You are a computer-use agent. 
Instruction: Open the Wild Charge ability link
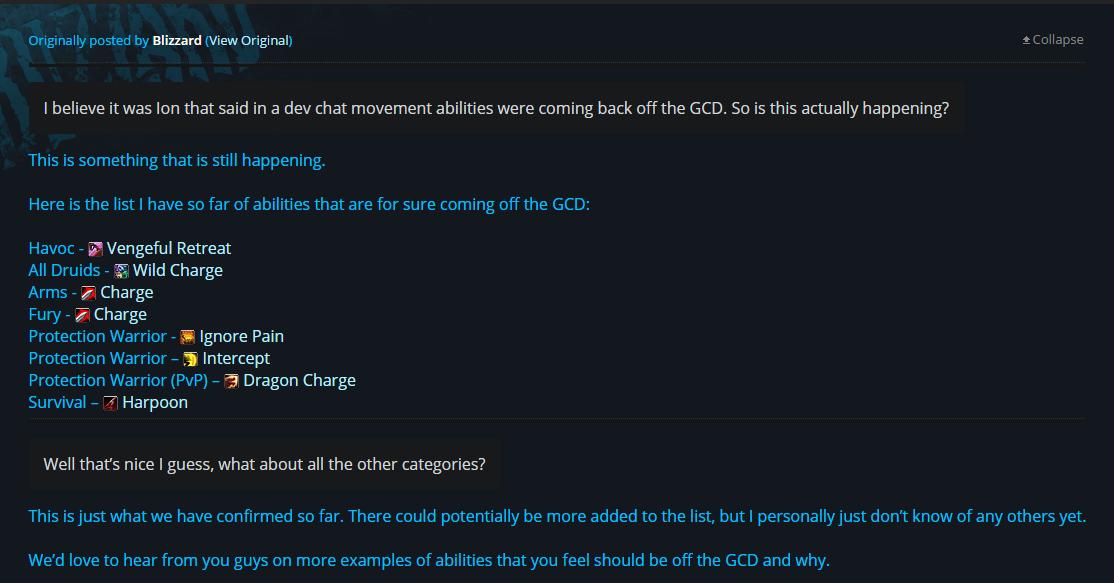pos(178,270)
